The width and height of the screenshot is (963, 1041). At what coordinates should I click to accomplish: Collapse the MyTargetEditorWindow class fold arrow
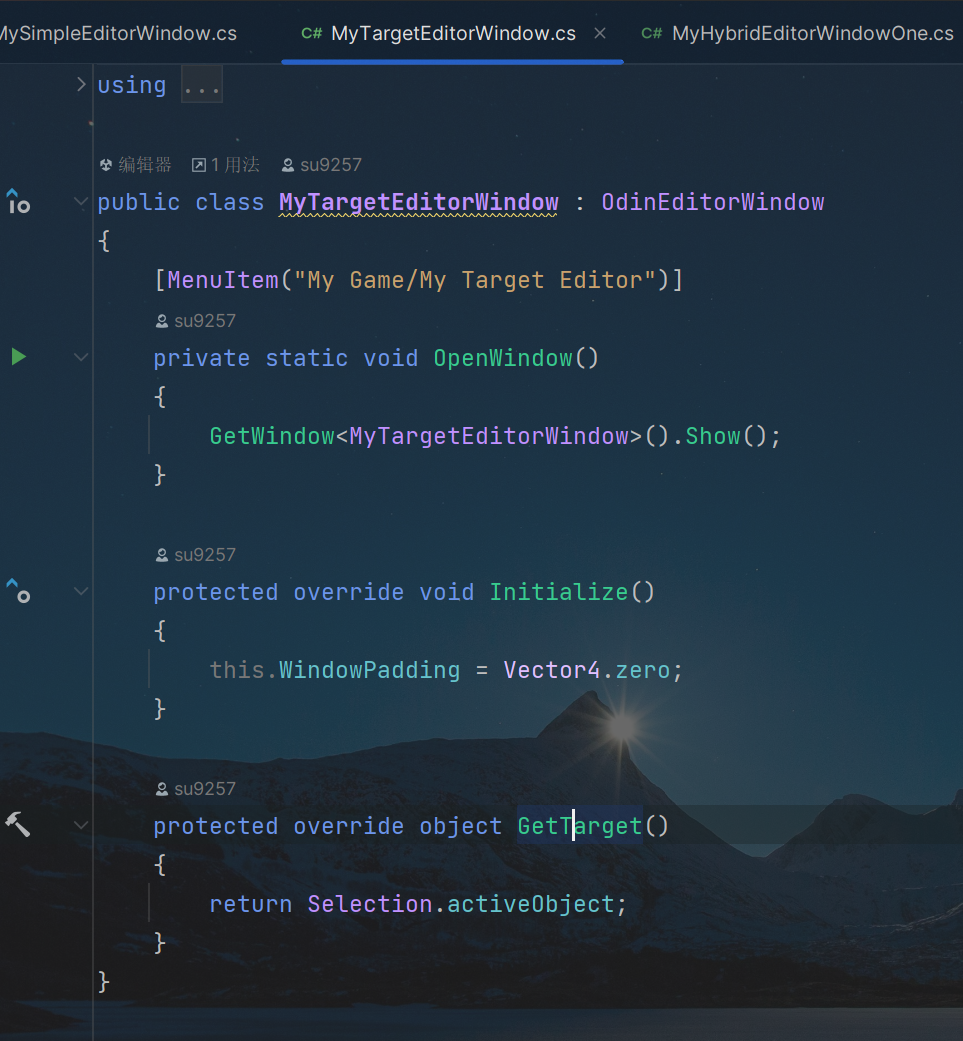coord(81,201)
